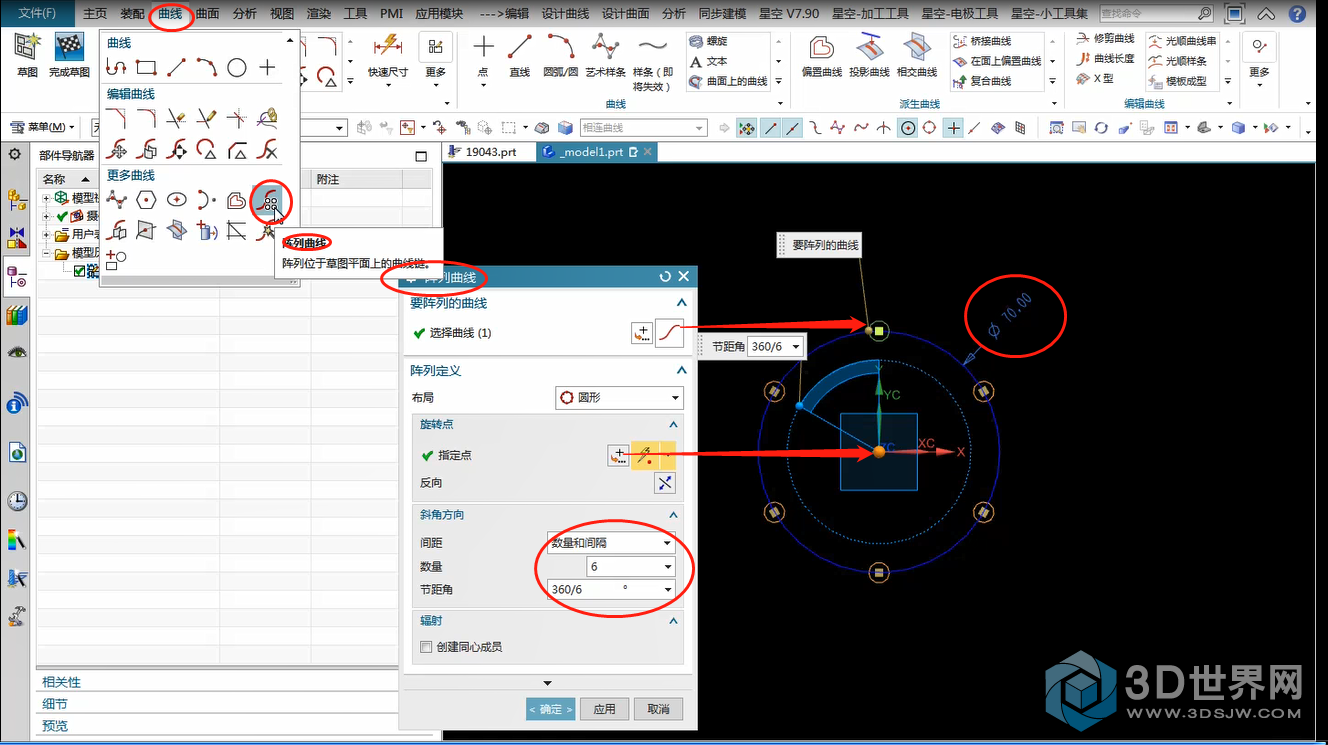Click the 曲线长度 (Curve Length) tool

1105,59
